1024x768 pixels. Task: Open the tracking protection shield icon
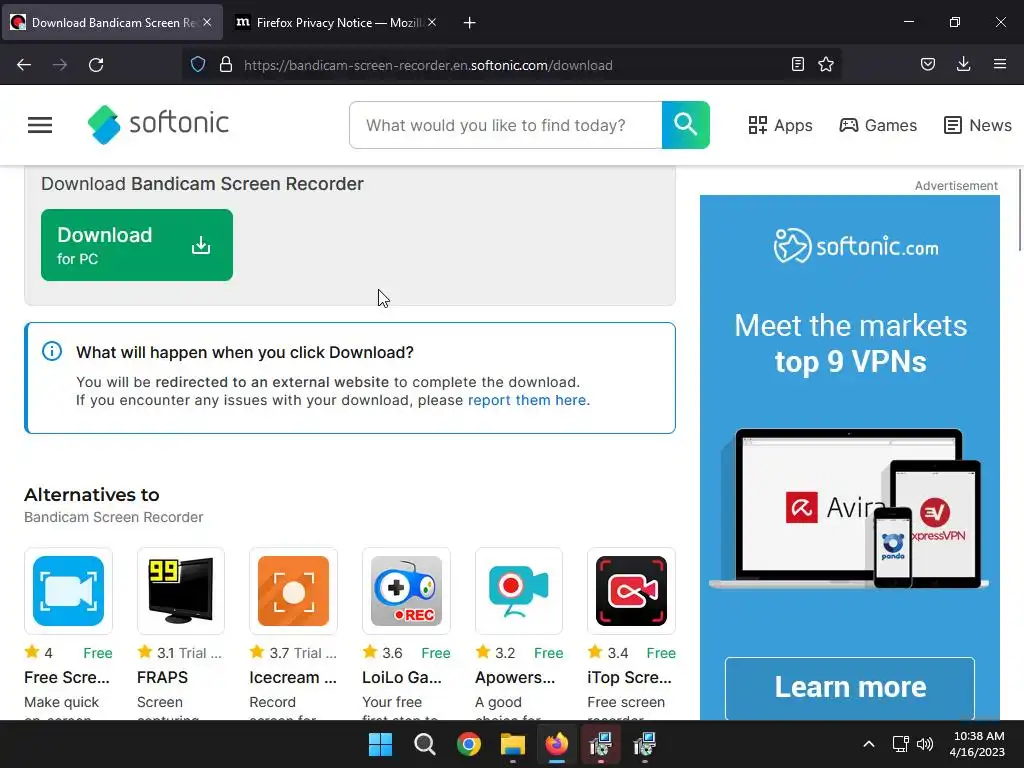point(198,65)
